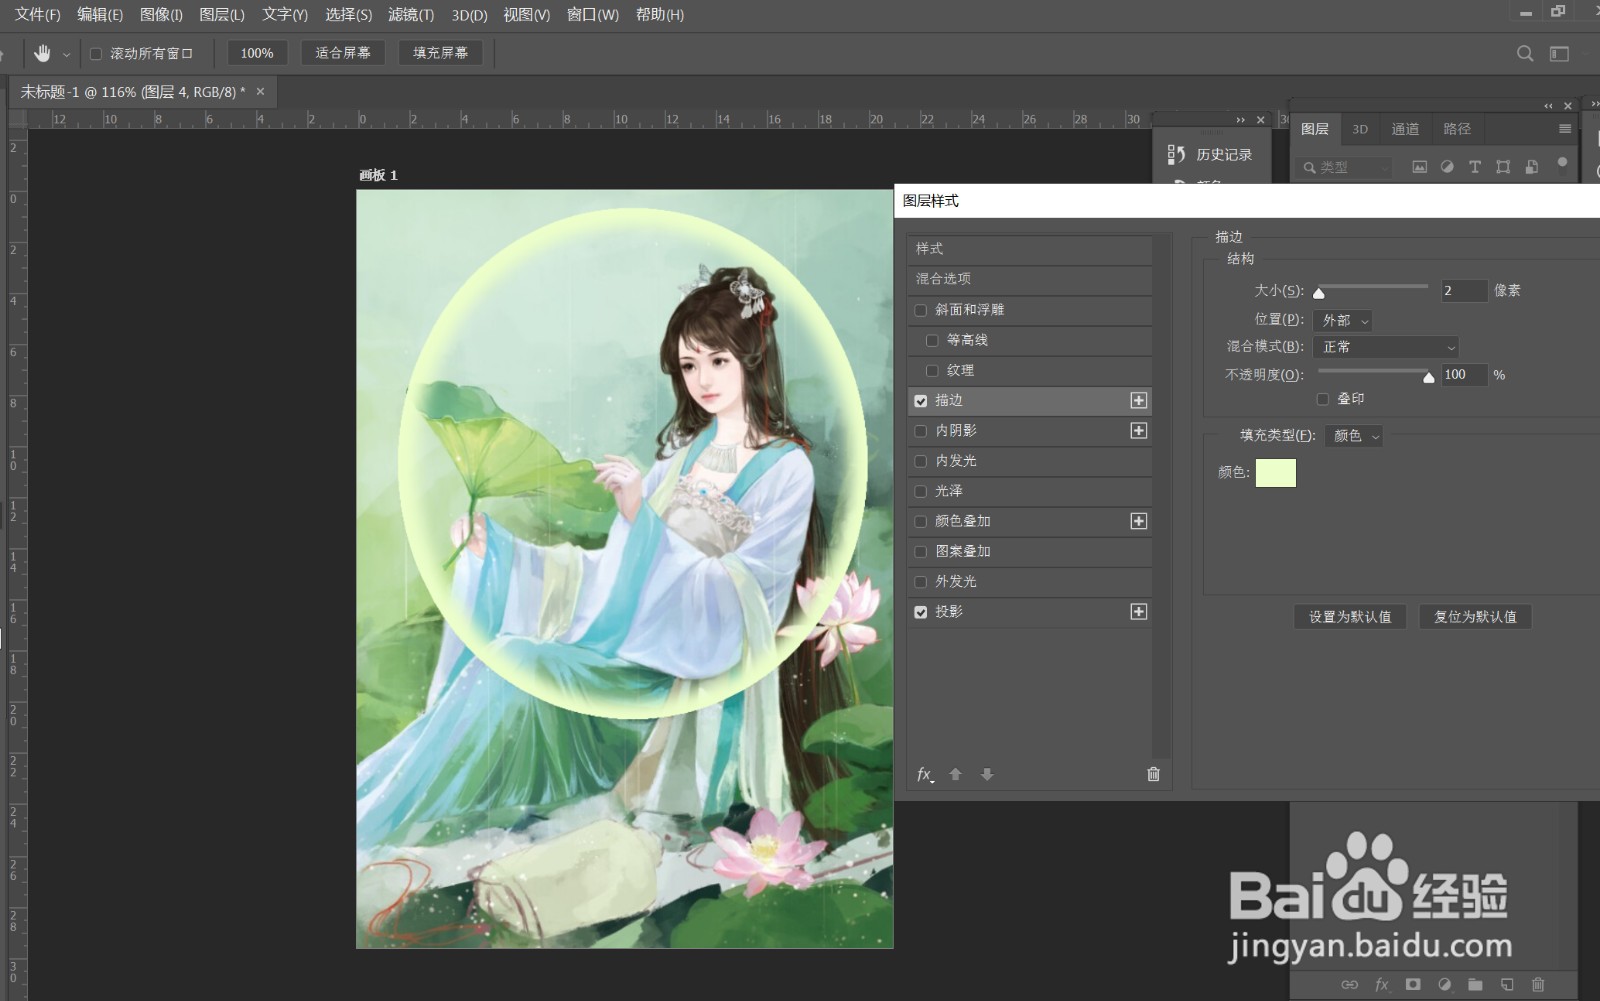Filter layers by smart object icon
1600x1001 pixels.
click(1531, 167)
